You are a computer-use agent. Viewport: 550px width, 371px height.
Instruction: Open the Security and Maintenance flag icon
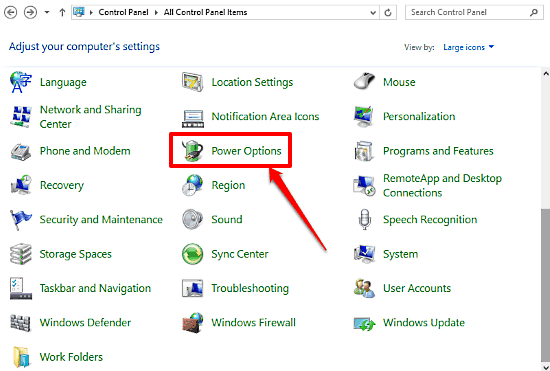tap(21, 220)
